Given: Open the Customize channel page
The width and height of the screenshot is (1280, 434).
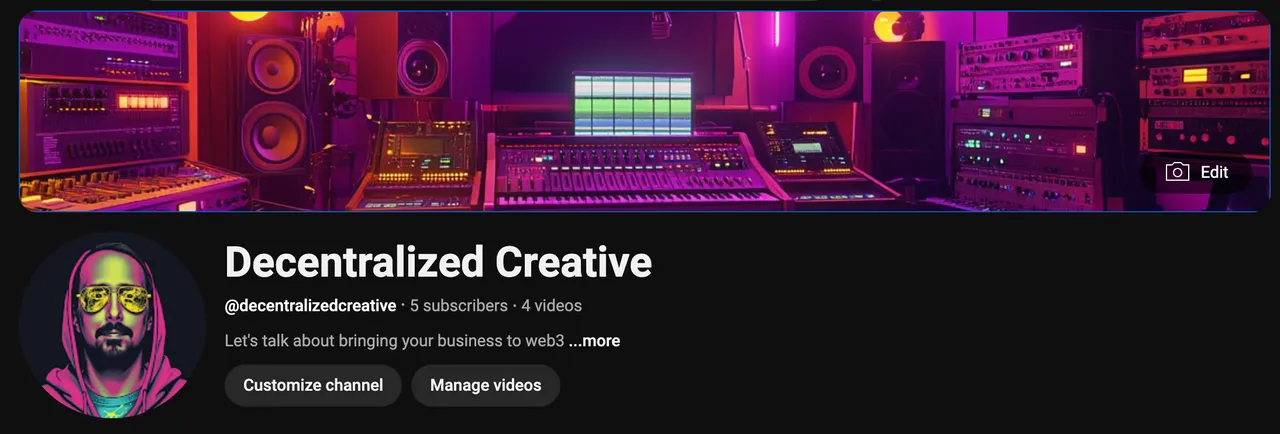Looking at the screenshot, I should (x=313, y=385).
